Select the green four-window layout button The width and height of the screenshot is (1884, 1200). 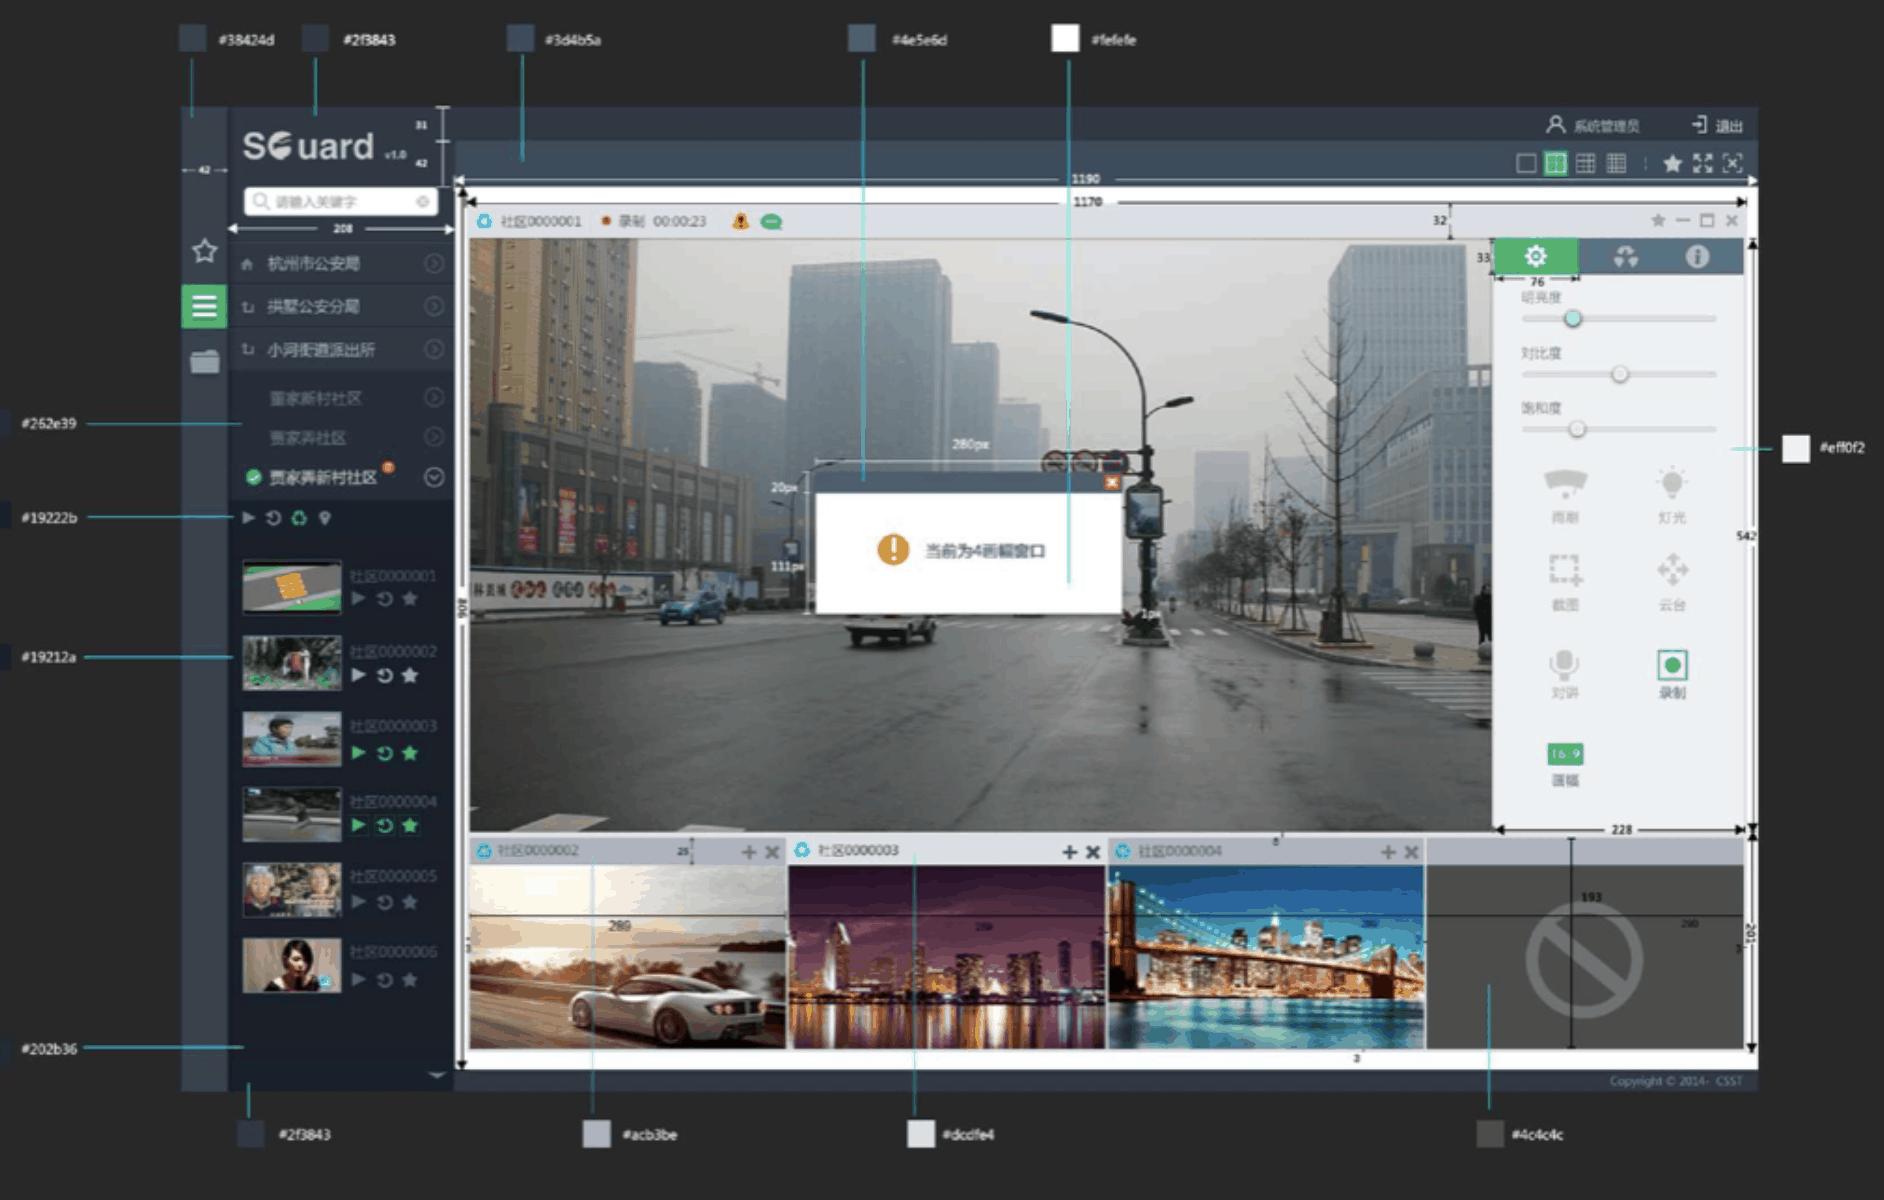click(x=1556, y=163)
